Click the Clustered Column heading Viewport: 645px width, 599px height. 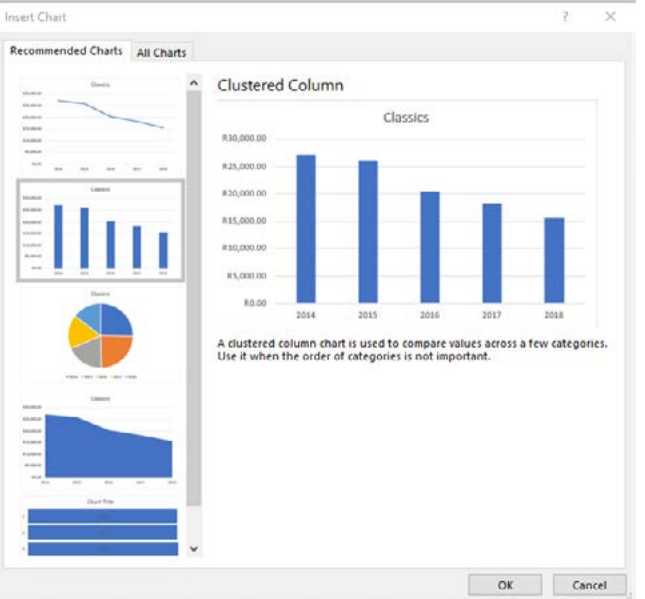(280, 85)
